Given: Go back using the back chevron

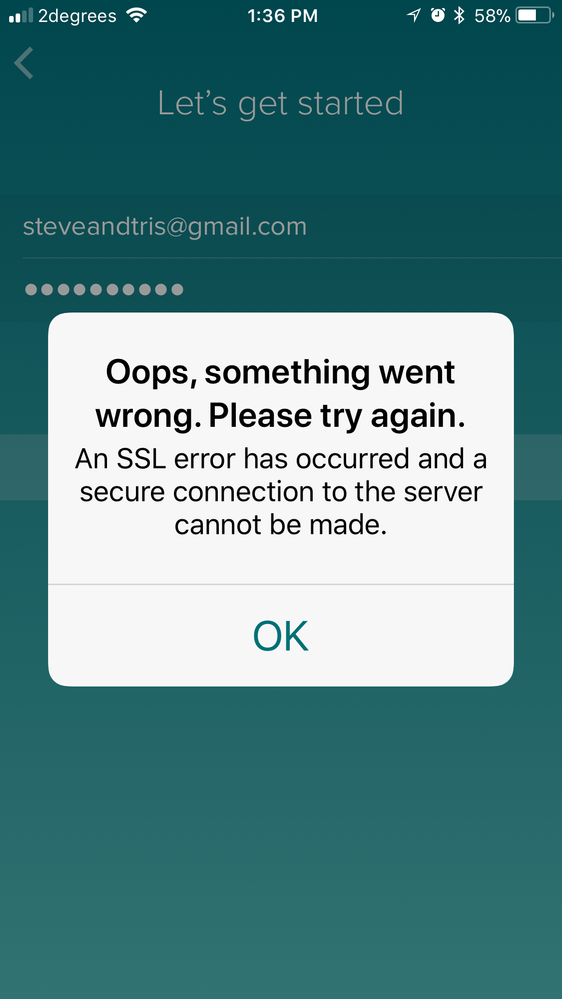Looking at the screenshot, I should pos(24,63).
